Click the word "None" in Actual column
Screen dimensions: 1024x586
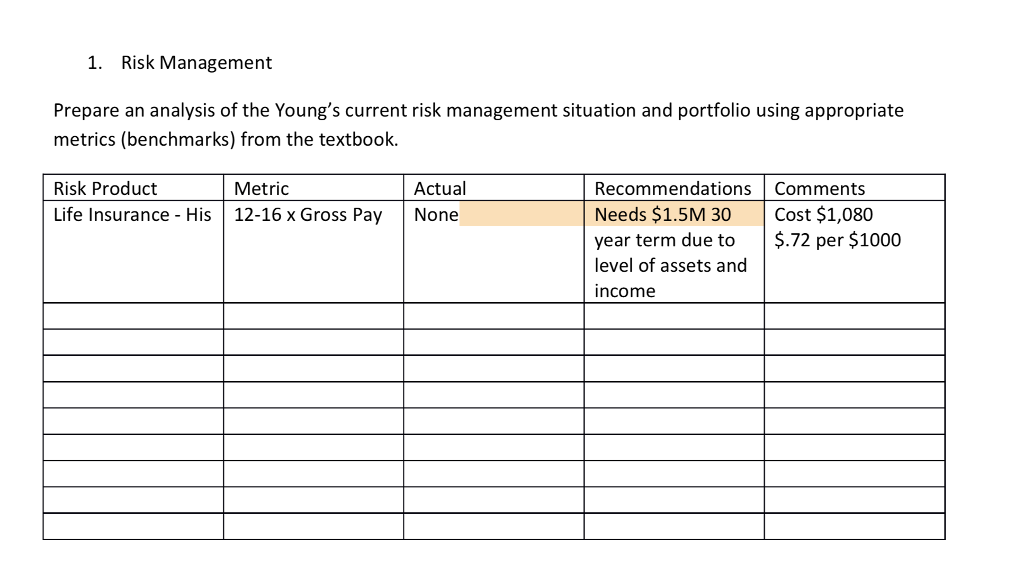436,215
